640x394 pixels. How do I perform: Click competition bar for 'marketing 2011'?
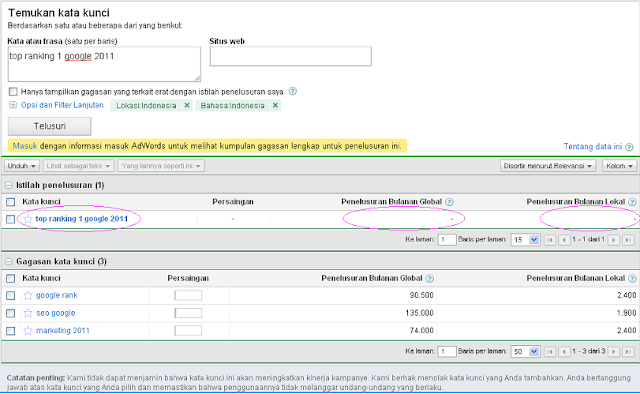(x=188, y=331)
